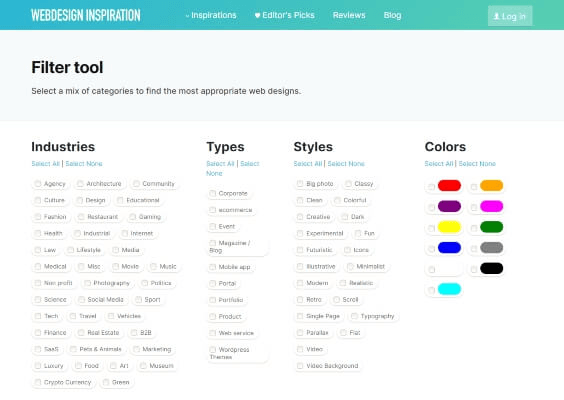Check the Experimental checkbox
564x400 pixels.
[300, 233]
